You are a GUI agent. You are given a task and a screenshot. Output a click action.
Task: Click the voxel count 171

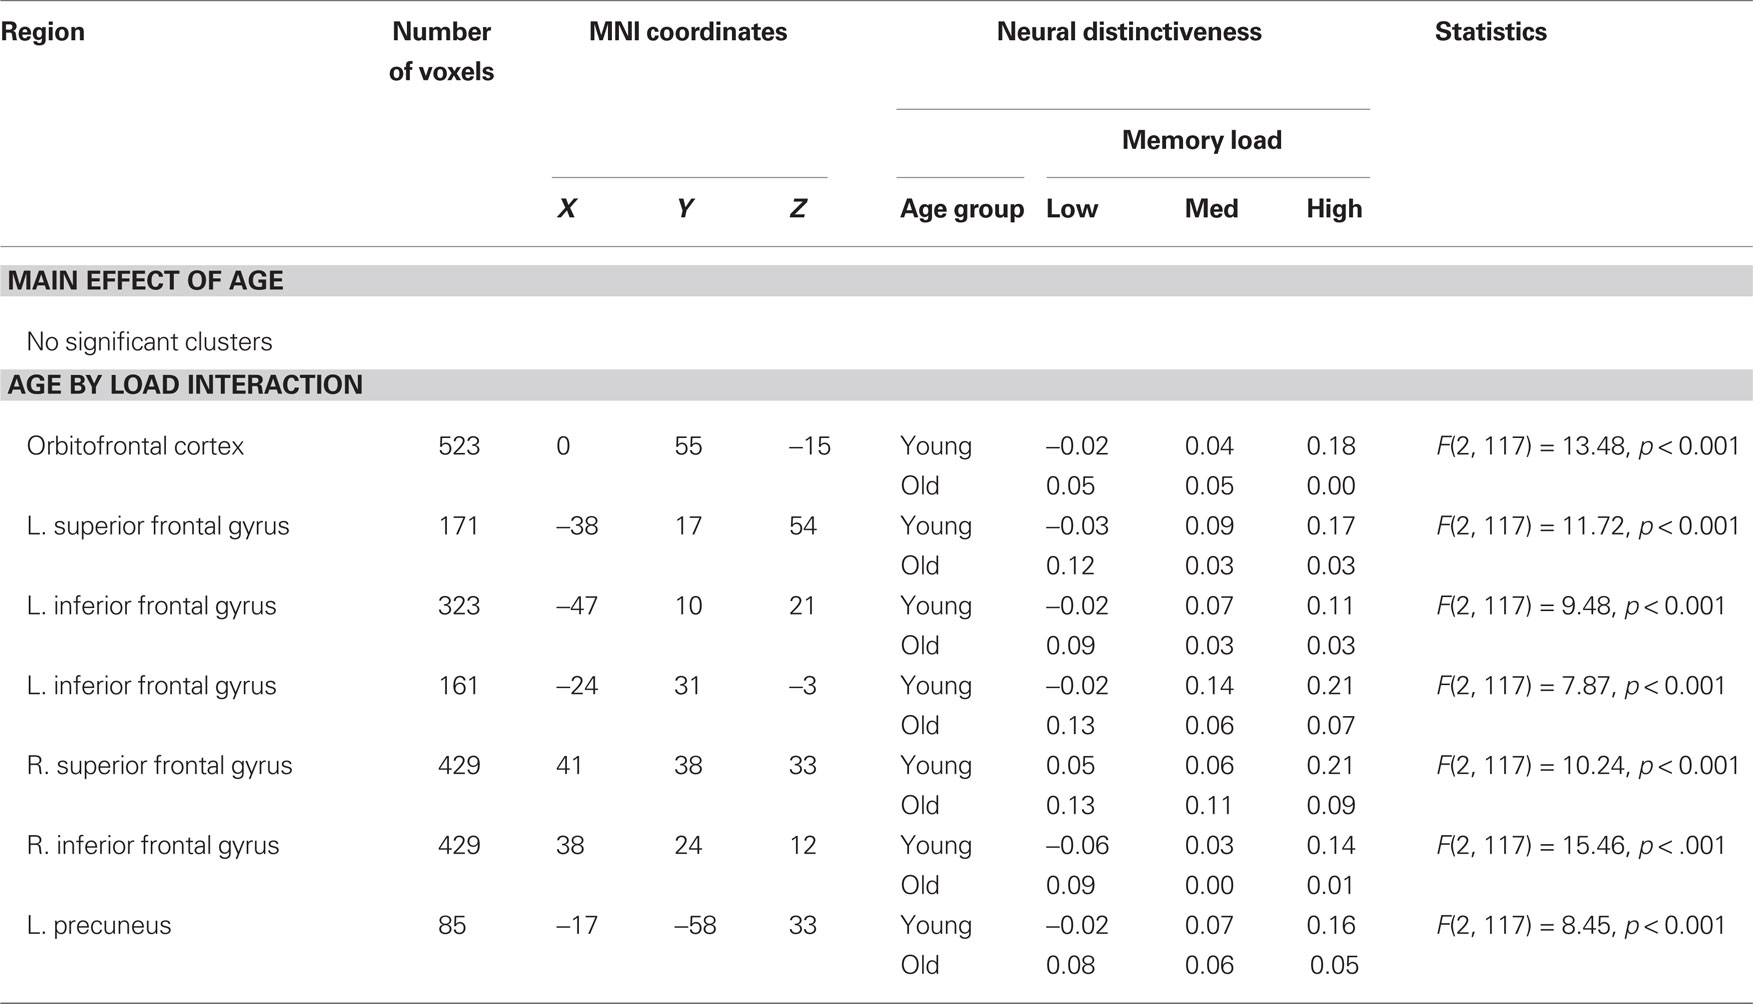point(459,526)
